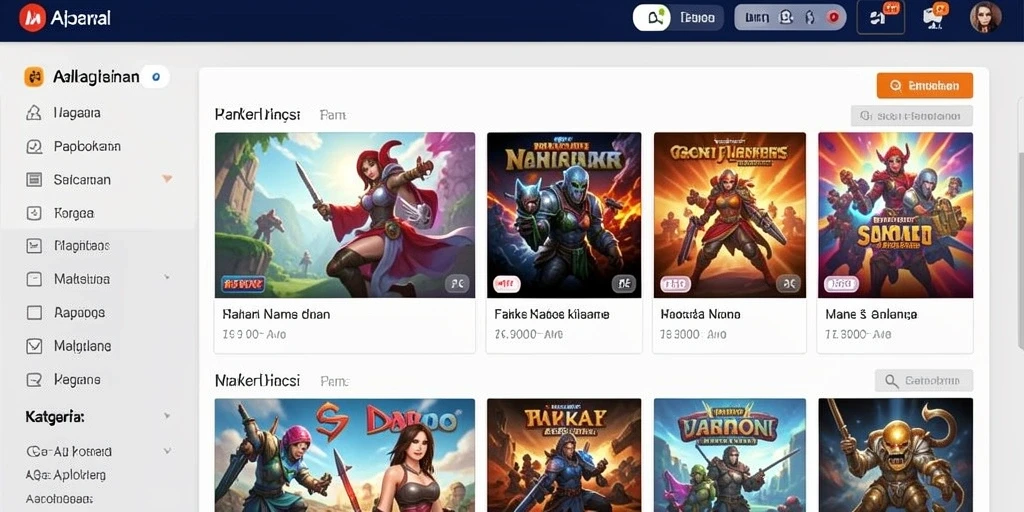This screenshot has height=512, width=1024.
Task: Open the Papbokann menu item
Action: pyautogui.click(x=87, y=146)
